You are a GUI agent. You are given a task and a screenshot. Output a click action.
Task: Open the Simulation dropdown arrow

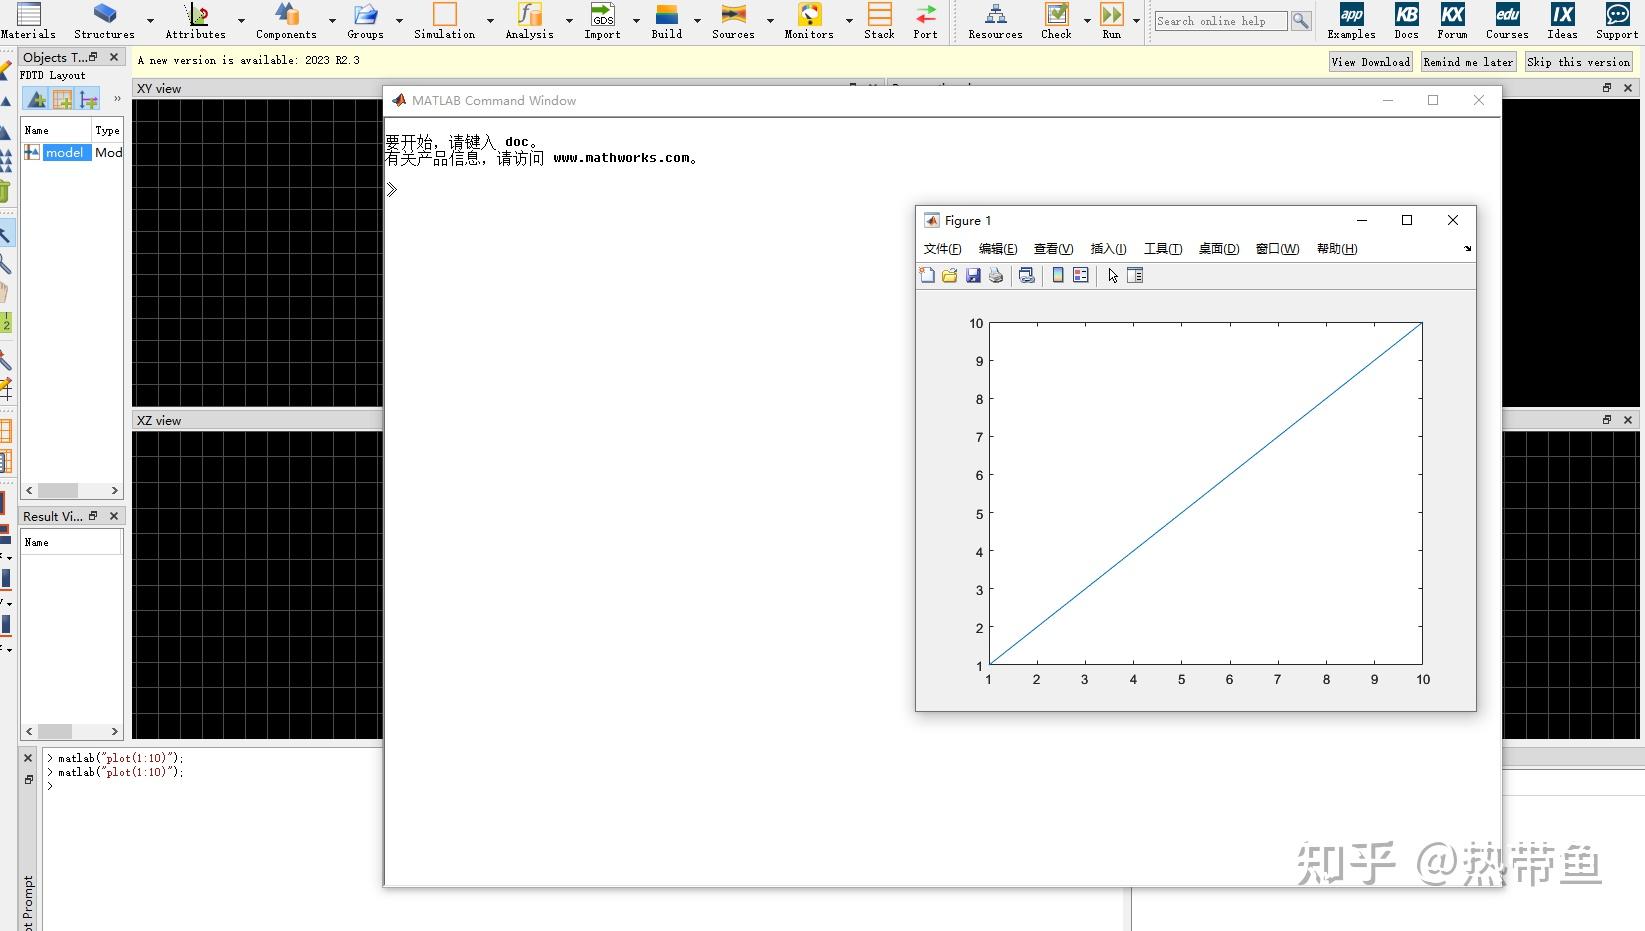click(x=490, y=20)
